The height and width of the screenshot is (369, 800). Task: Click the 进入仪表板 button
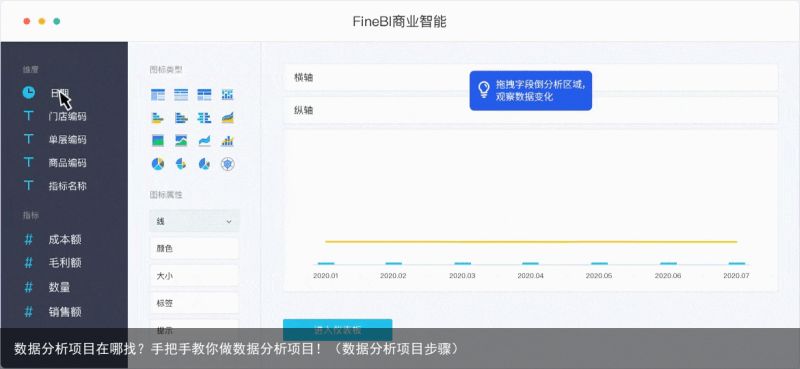(338, 330)
